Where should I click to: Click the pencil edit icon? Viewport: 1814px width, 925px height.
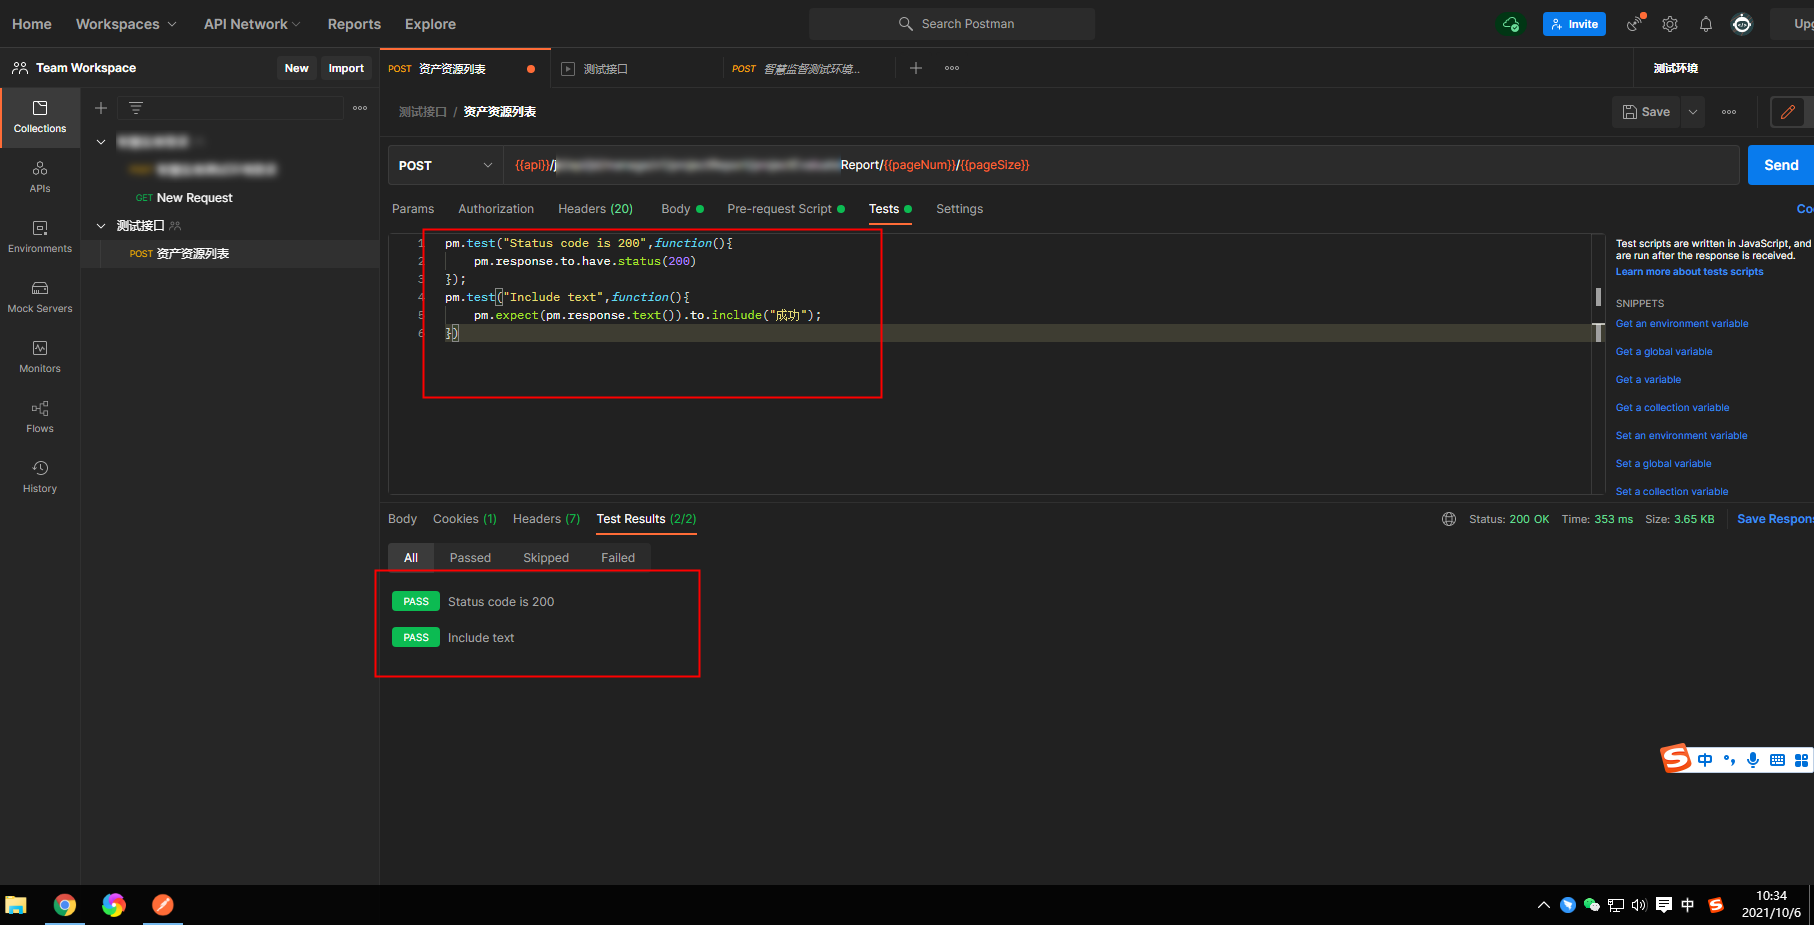click(x=1788, y=112)
